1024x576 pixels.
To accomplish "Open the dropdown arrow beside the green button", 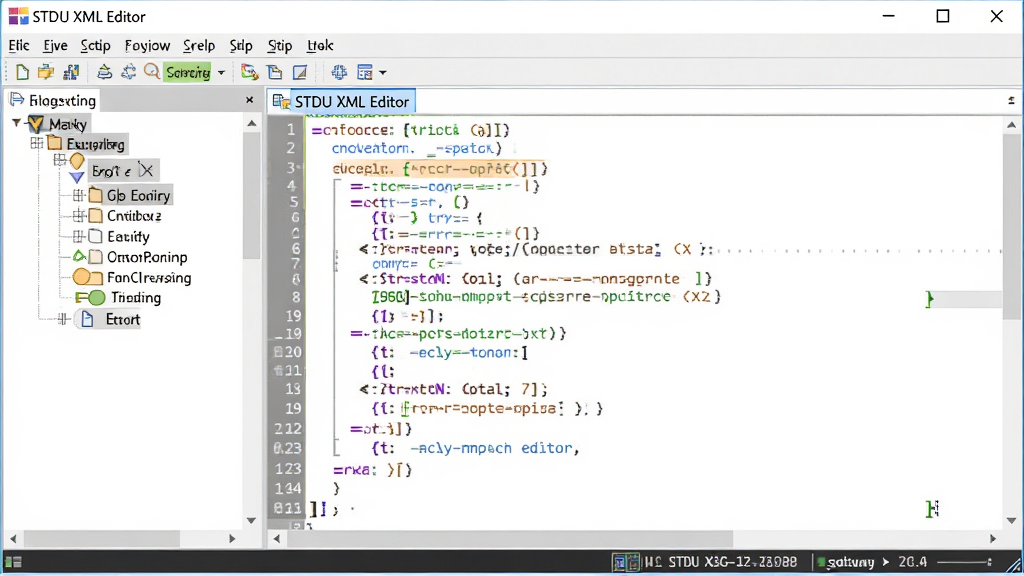I will [x=221, y=72].
